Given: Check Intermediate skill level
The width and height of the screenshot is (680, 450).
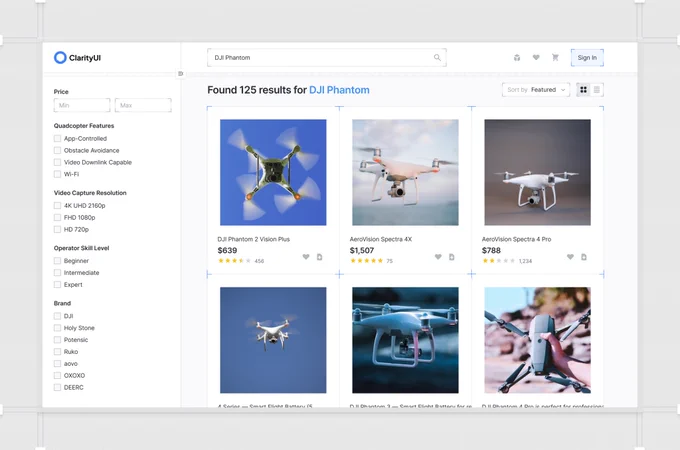Looking at the screenshot, I should pyautogui.click(x=57, y=273).
